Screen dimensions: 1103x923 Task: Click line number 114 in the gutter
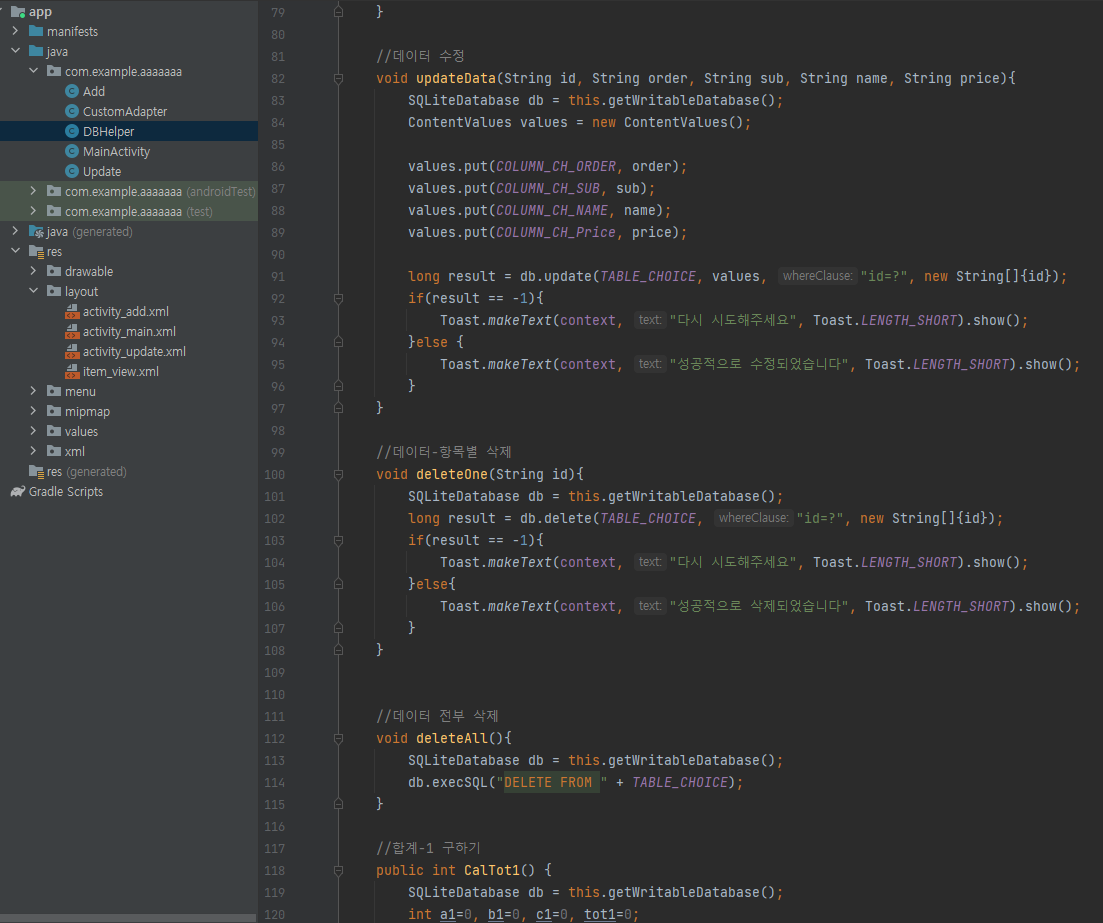[274, 782]
